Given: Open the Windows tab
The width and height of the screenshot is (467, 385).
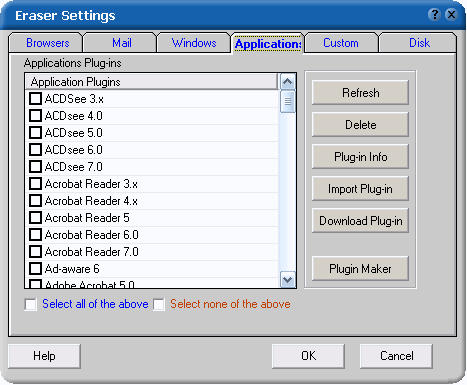Looking at the screenshot, I should [x=194, y=43].
